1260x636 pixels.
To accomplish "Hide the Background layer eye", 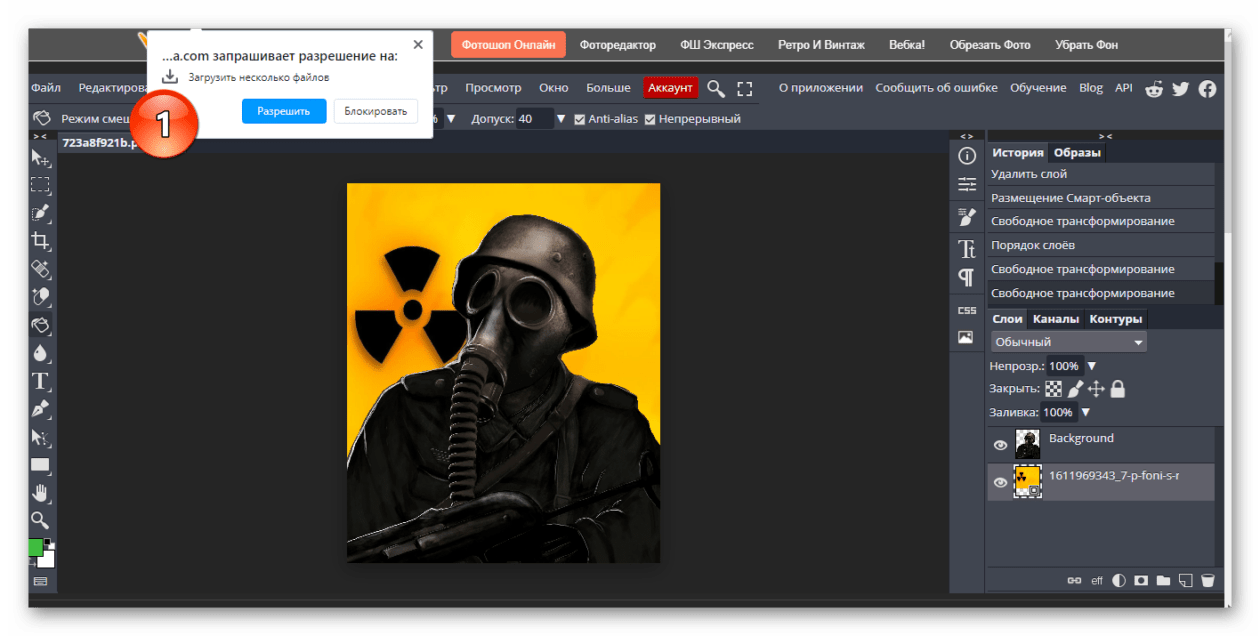I will (x=1000, y=445).
